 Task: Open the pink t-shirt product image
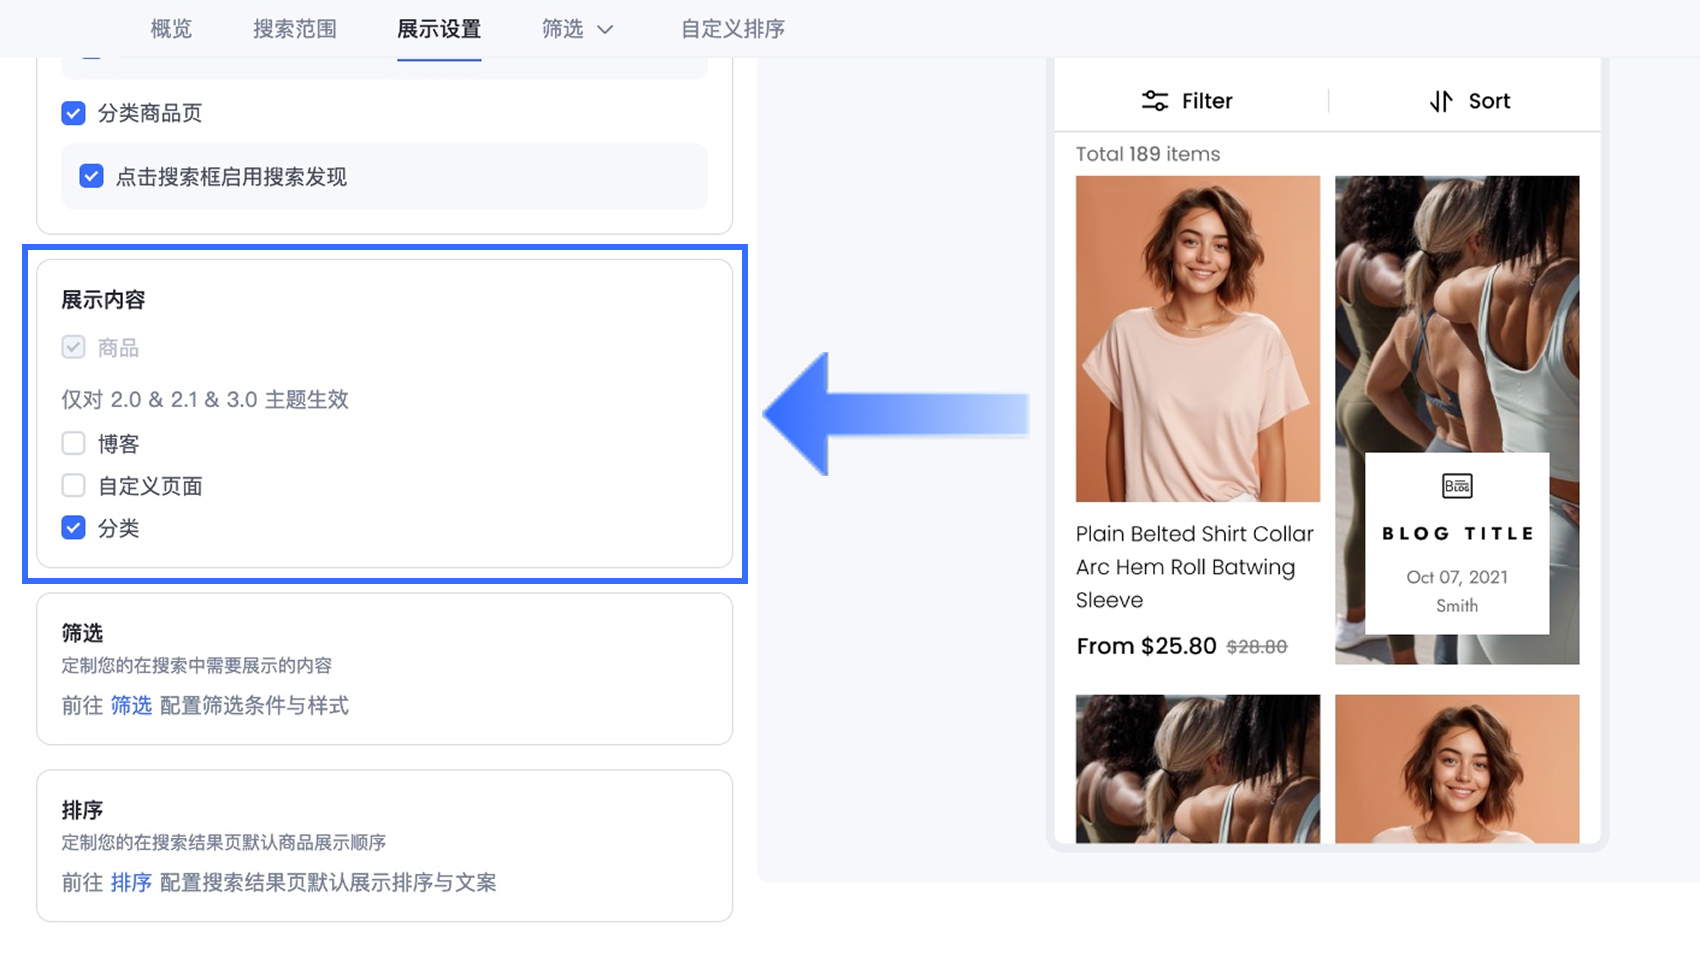point(1198,339)
